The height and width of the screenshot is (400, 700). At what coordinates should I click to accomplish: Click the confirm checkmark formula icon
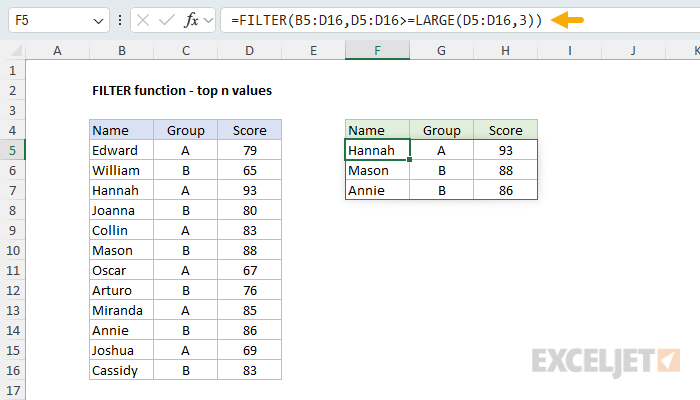click(167, 20)
